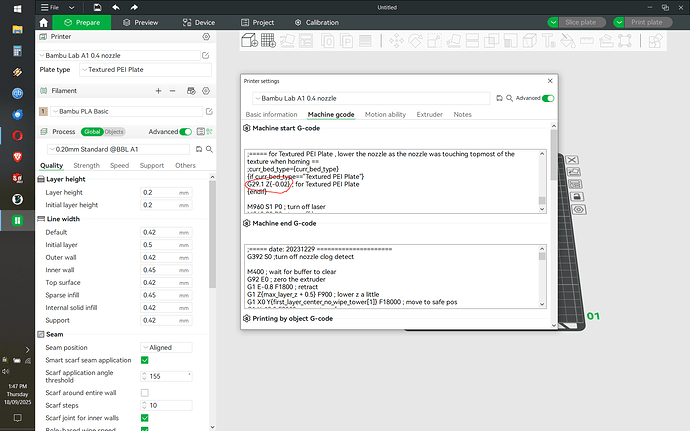Click the Add model cube icon
Screen dimensions: 690x431
point(250,41)
